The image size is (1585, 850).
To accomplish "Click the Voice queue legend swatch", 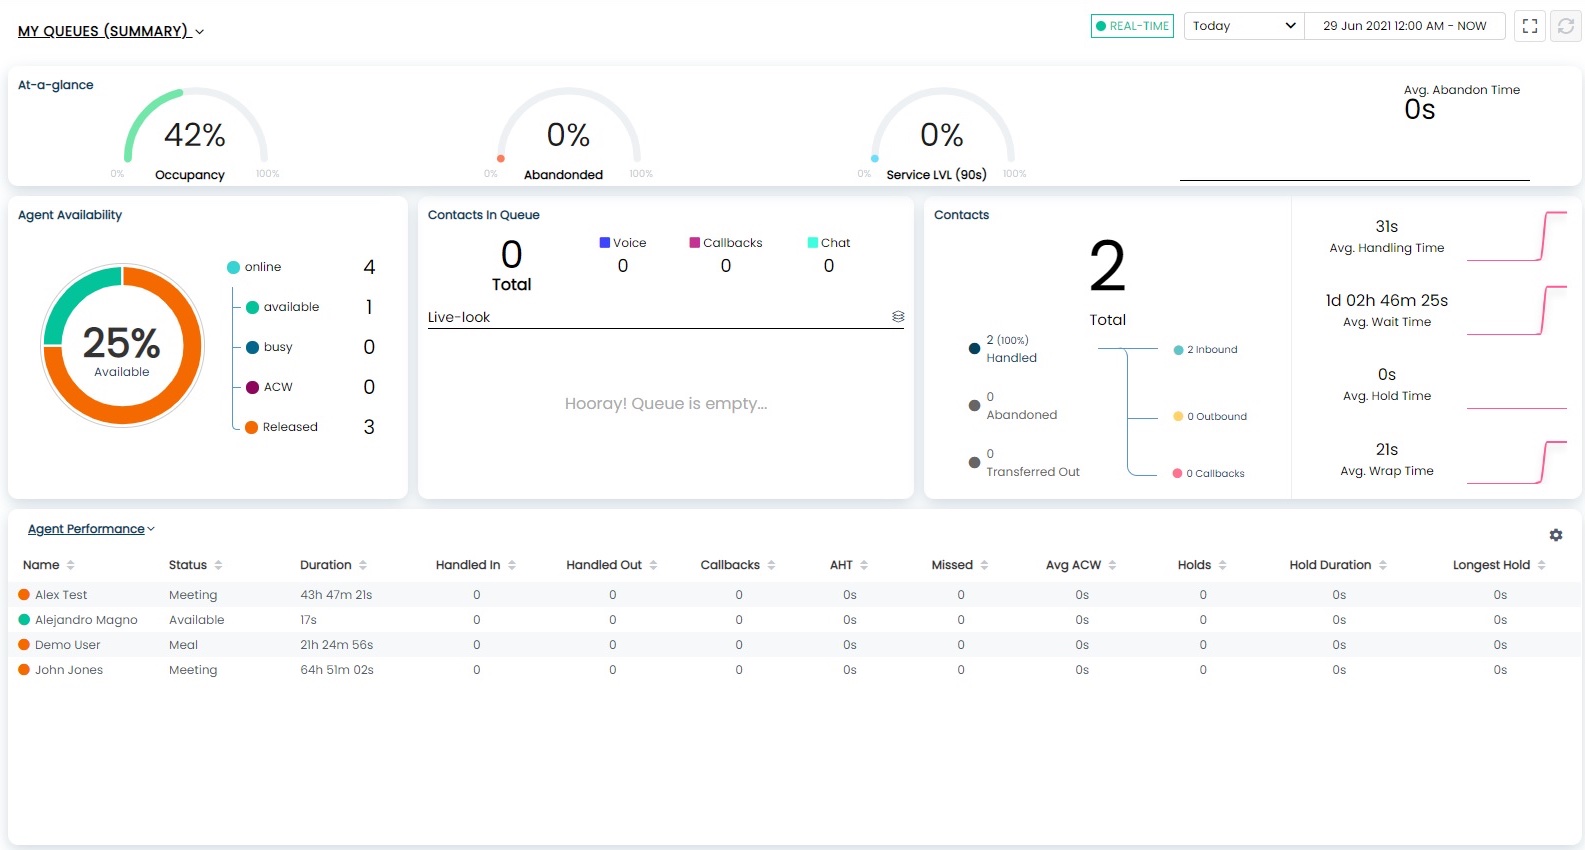I will (x=605, y=242).
